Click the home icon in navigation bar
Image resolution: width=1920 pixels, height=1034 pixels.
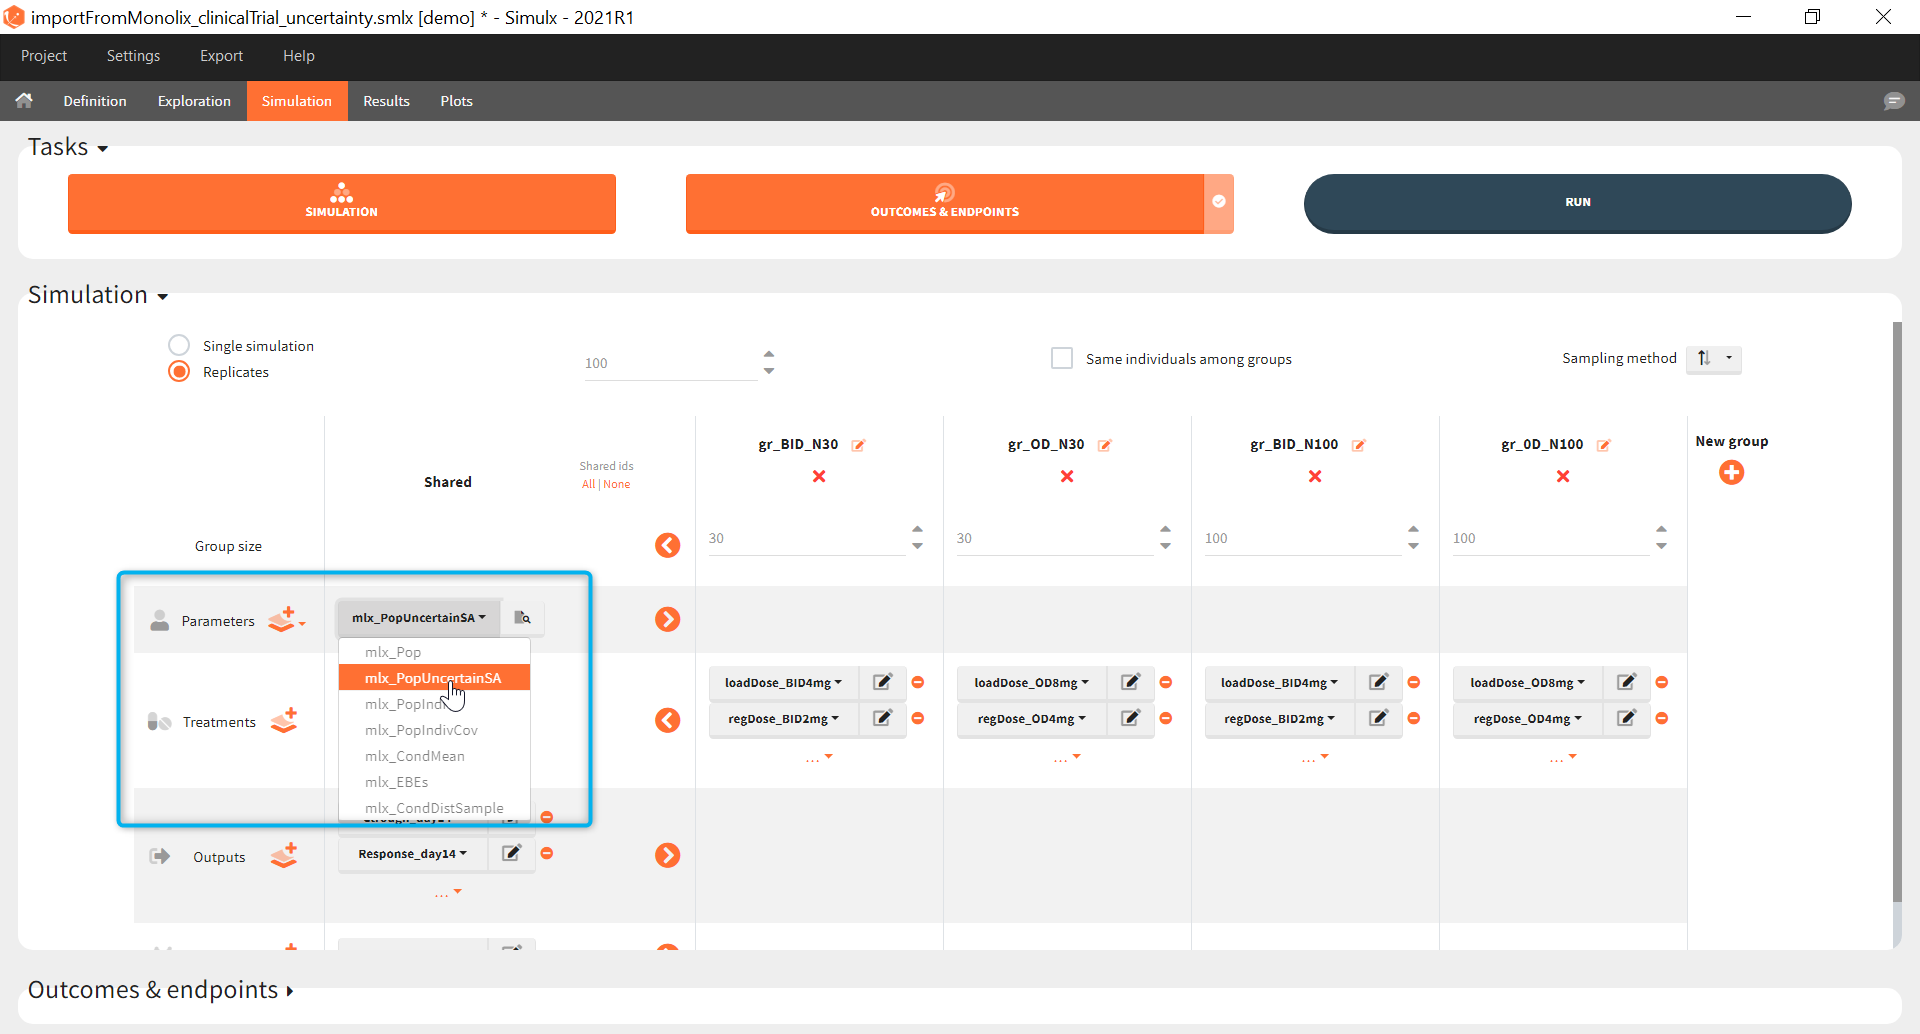pyautogui.click(x=24, y=101)
